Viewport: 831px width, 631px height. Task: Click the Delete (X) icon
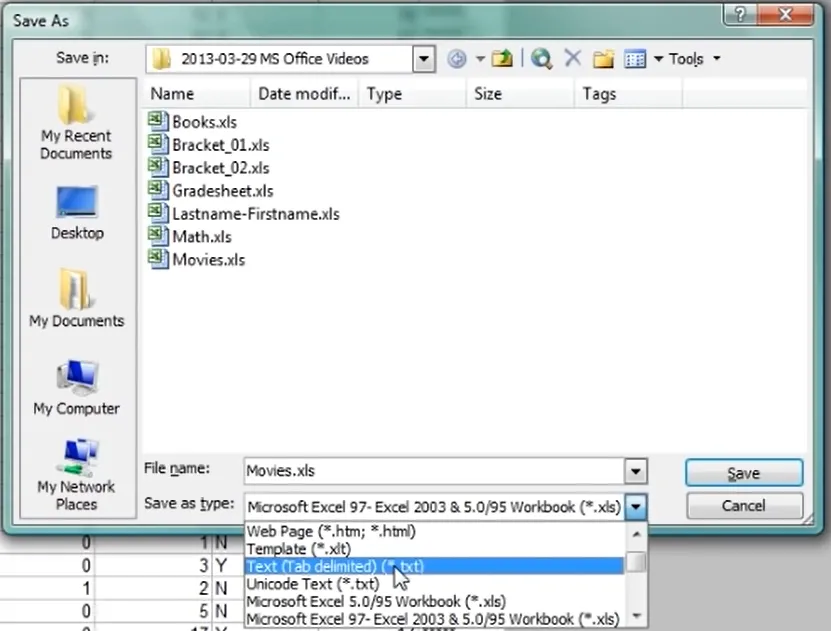(x=572, y=58)
